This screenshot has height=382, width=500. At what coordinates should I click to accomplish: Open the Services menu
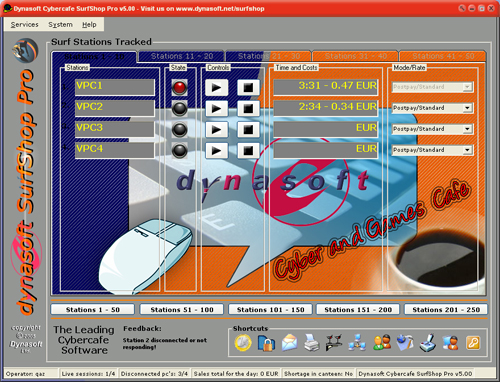click(x=24, y=25)
